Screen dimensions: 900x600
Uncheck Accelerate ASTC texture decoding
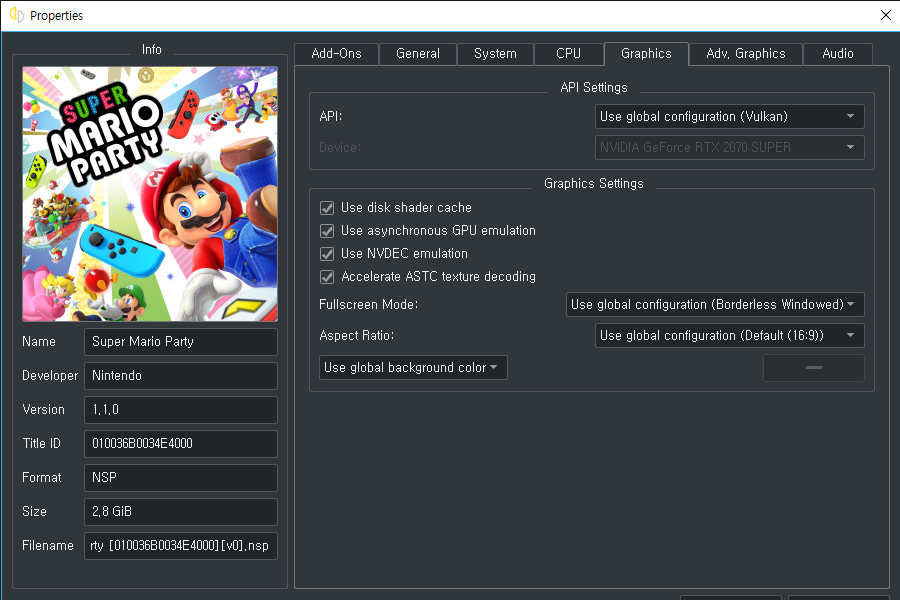point(327,277)
